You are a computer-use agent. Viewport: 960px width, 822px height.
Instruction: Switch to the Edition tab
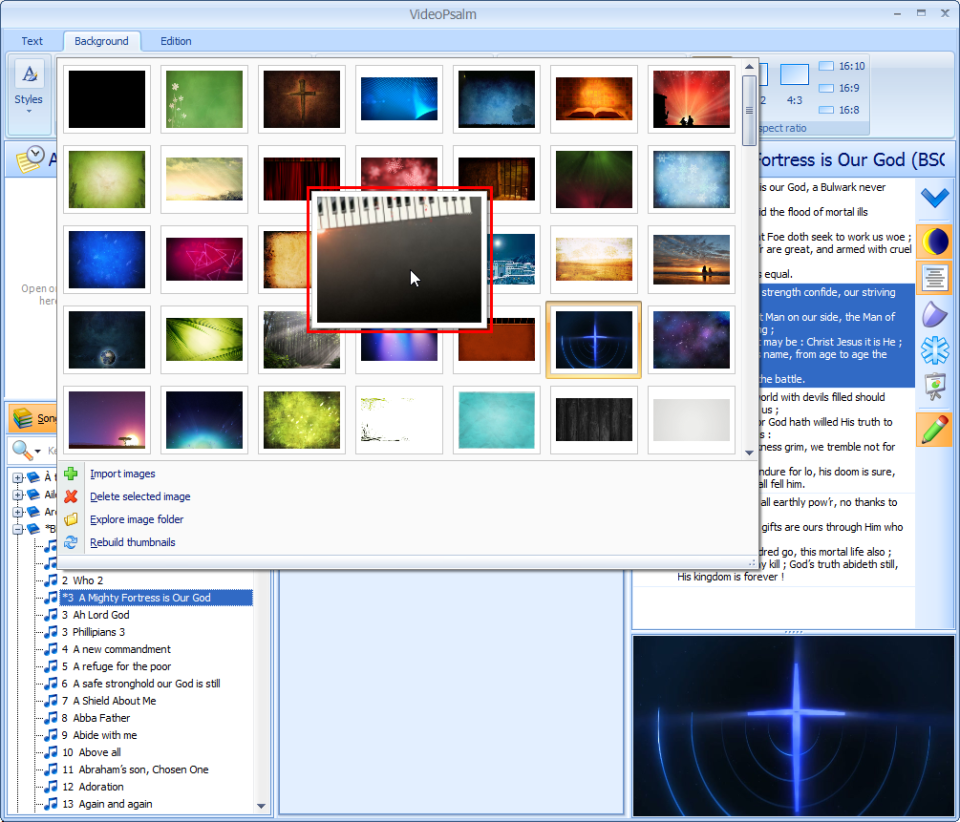pyautogui.click(x=175, y=41)
